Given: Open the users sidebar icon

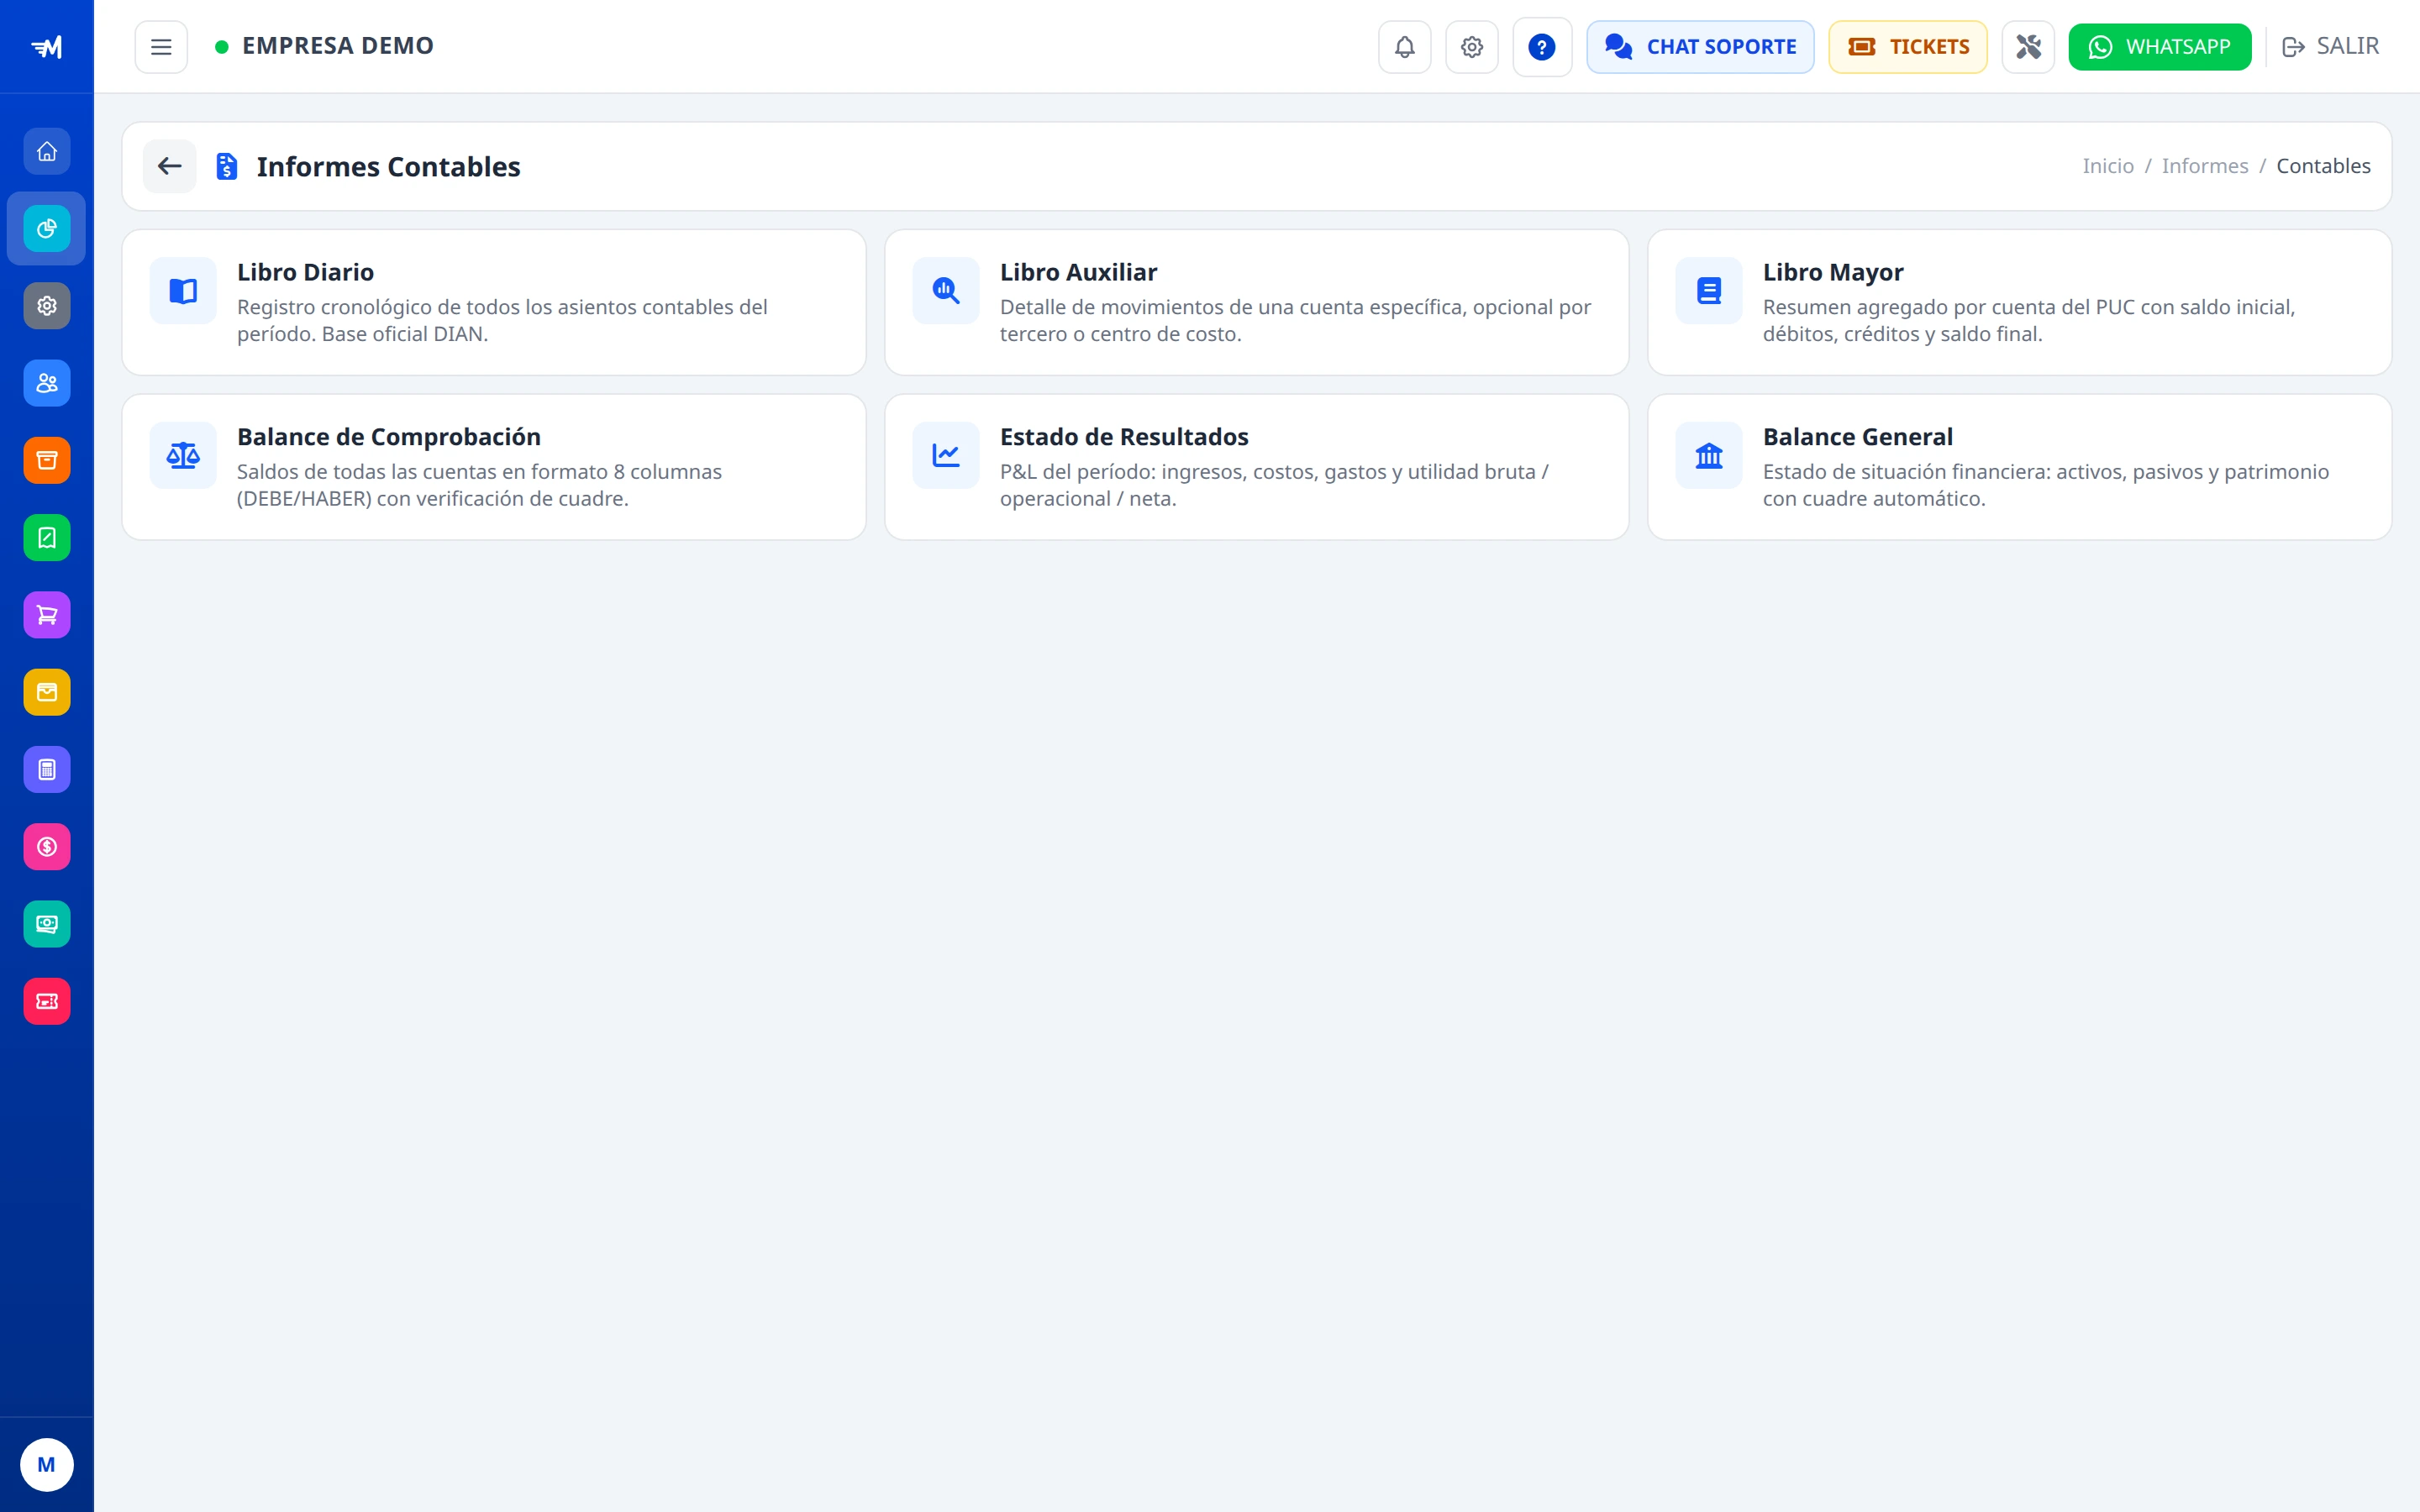Looking at the screenshot, I should tap(47, 383).
